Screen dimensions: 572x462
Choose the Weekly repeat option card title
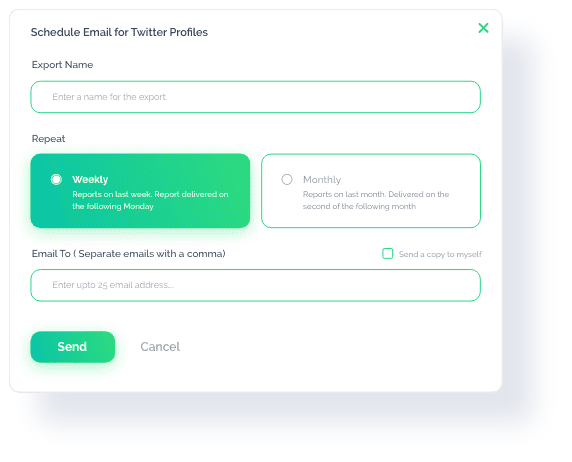[x=90, y=180]
